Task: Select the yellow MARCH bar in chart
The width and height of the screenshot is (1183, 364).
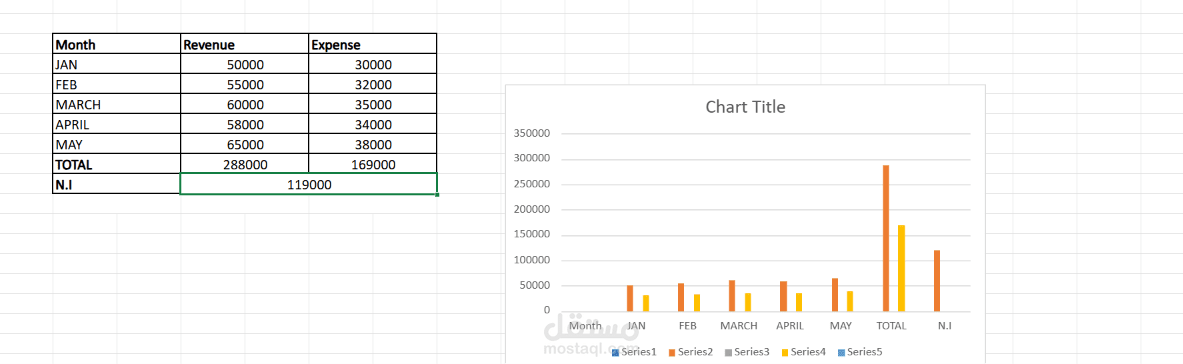Action: (748, 302)
